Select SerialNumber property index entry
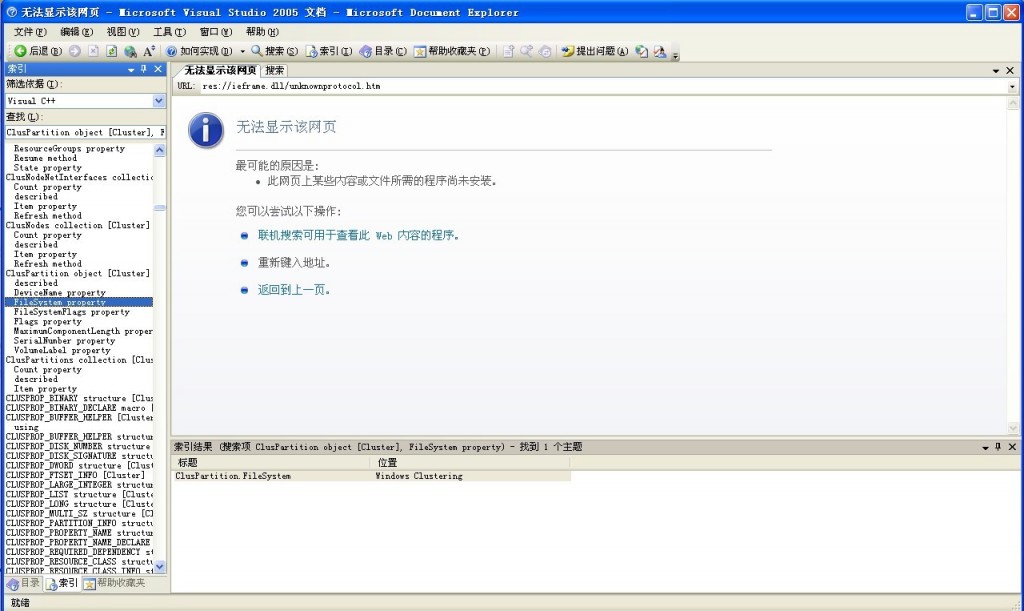The height and width of the screenshot is (611, 1024). pyautogui.click(x=64, y=341)
